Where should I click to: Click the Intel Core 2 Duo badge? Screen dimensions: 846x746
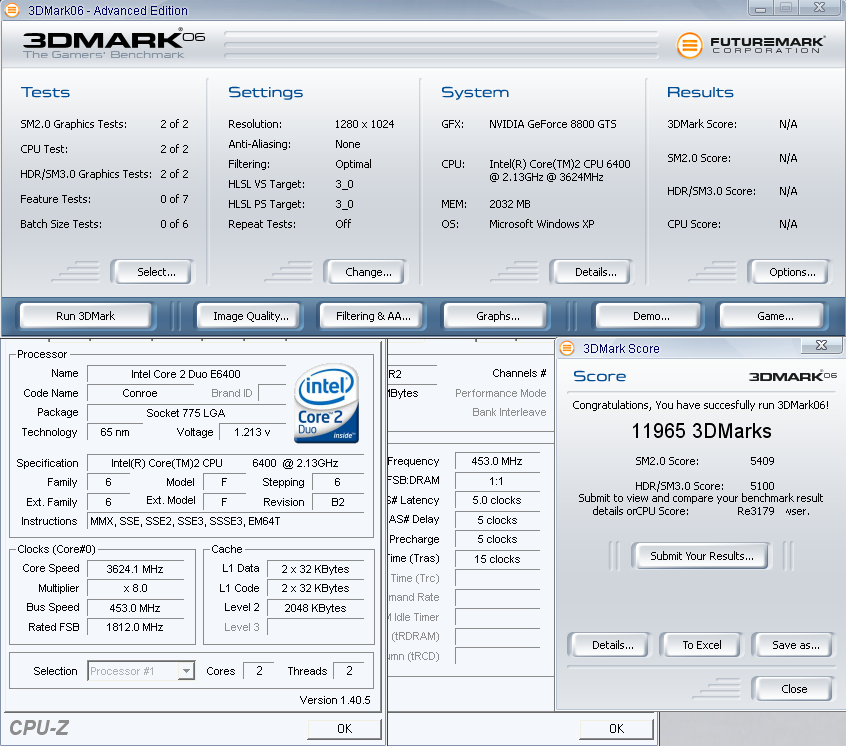pos(326,403)
